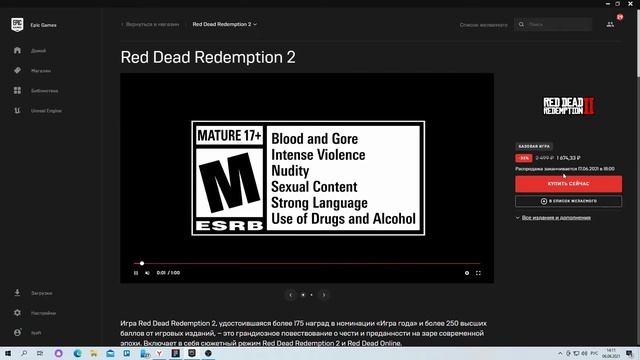The height and width of the screenshot is (360, 640).
Task: Click the Epic Games label in sidebar
Action: [x=43, y=25]
